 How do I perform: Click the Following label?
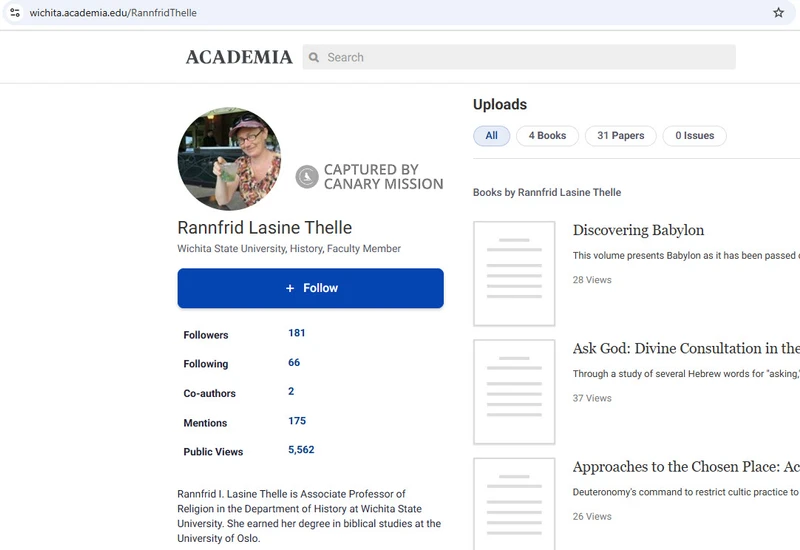pyautogui.click(x=206, y=364)
